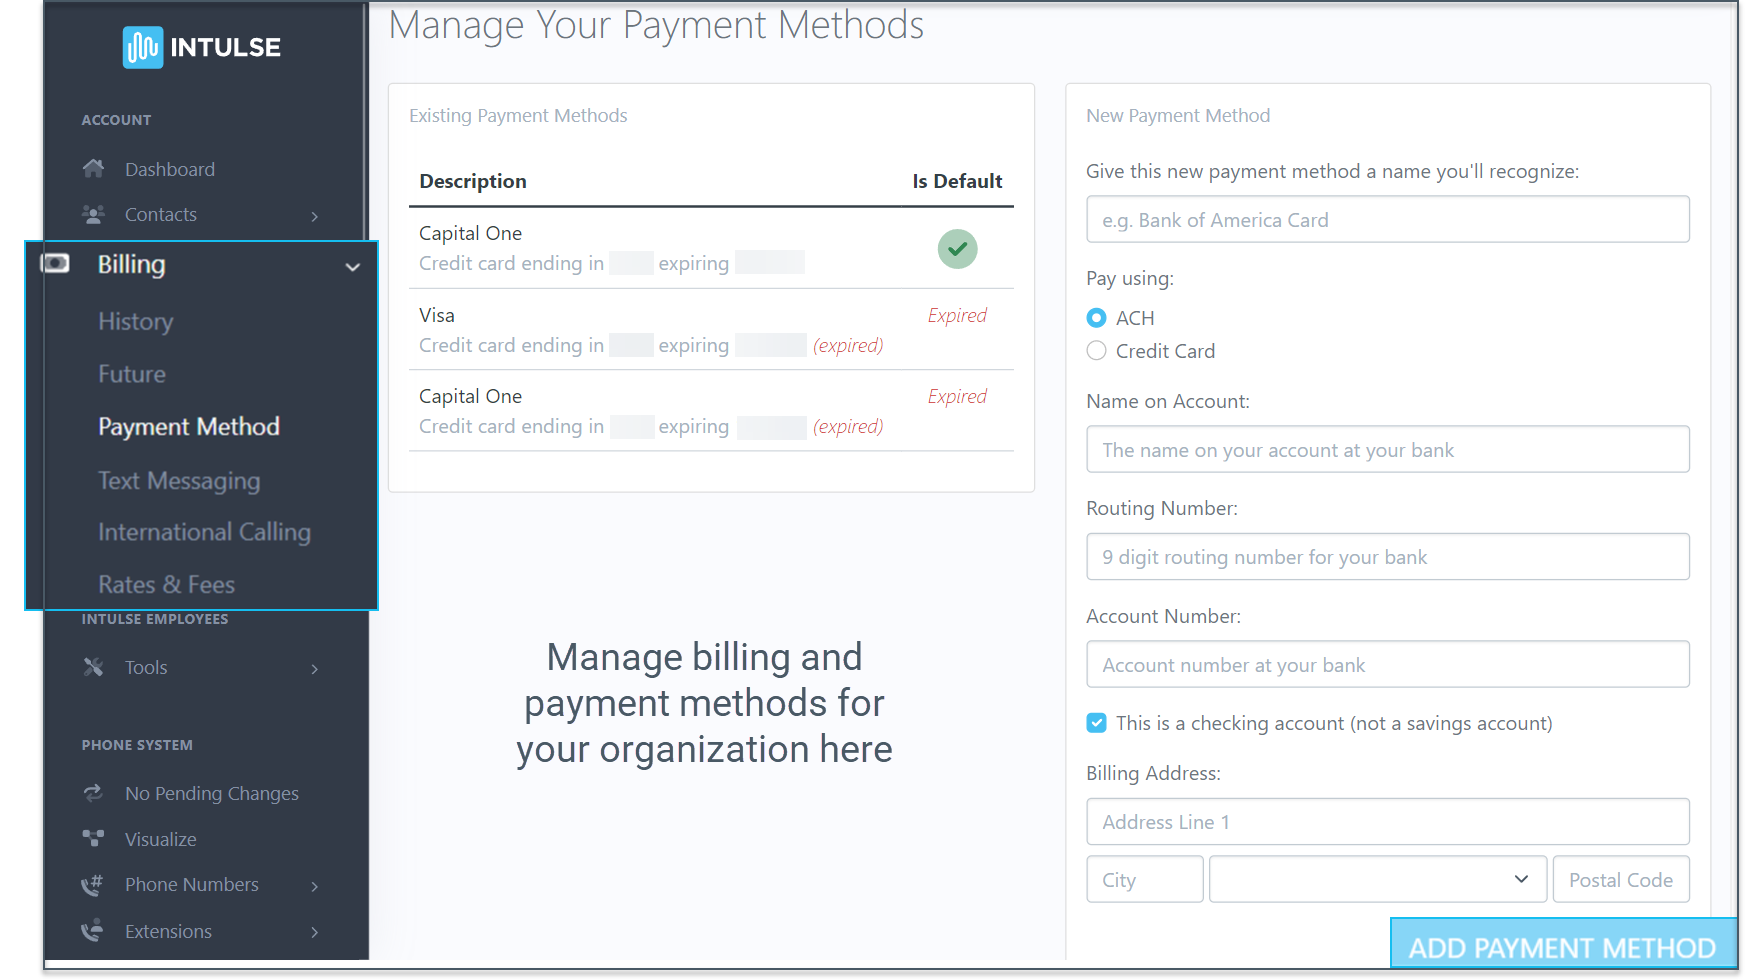
Task: Click the Is Default column header
Action: [957, 181]
